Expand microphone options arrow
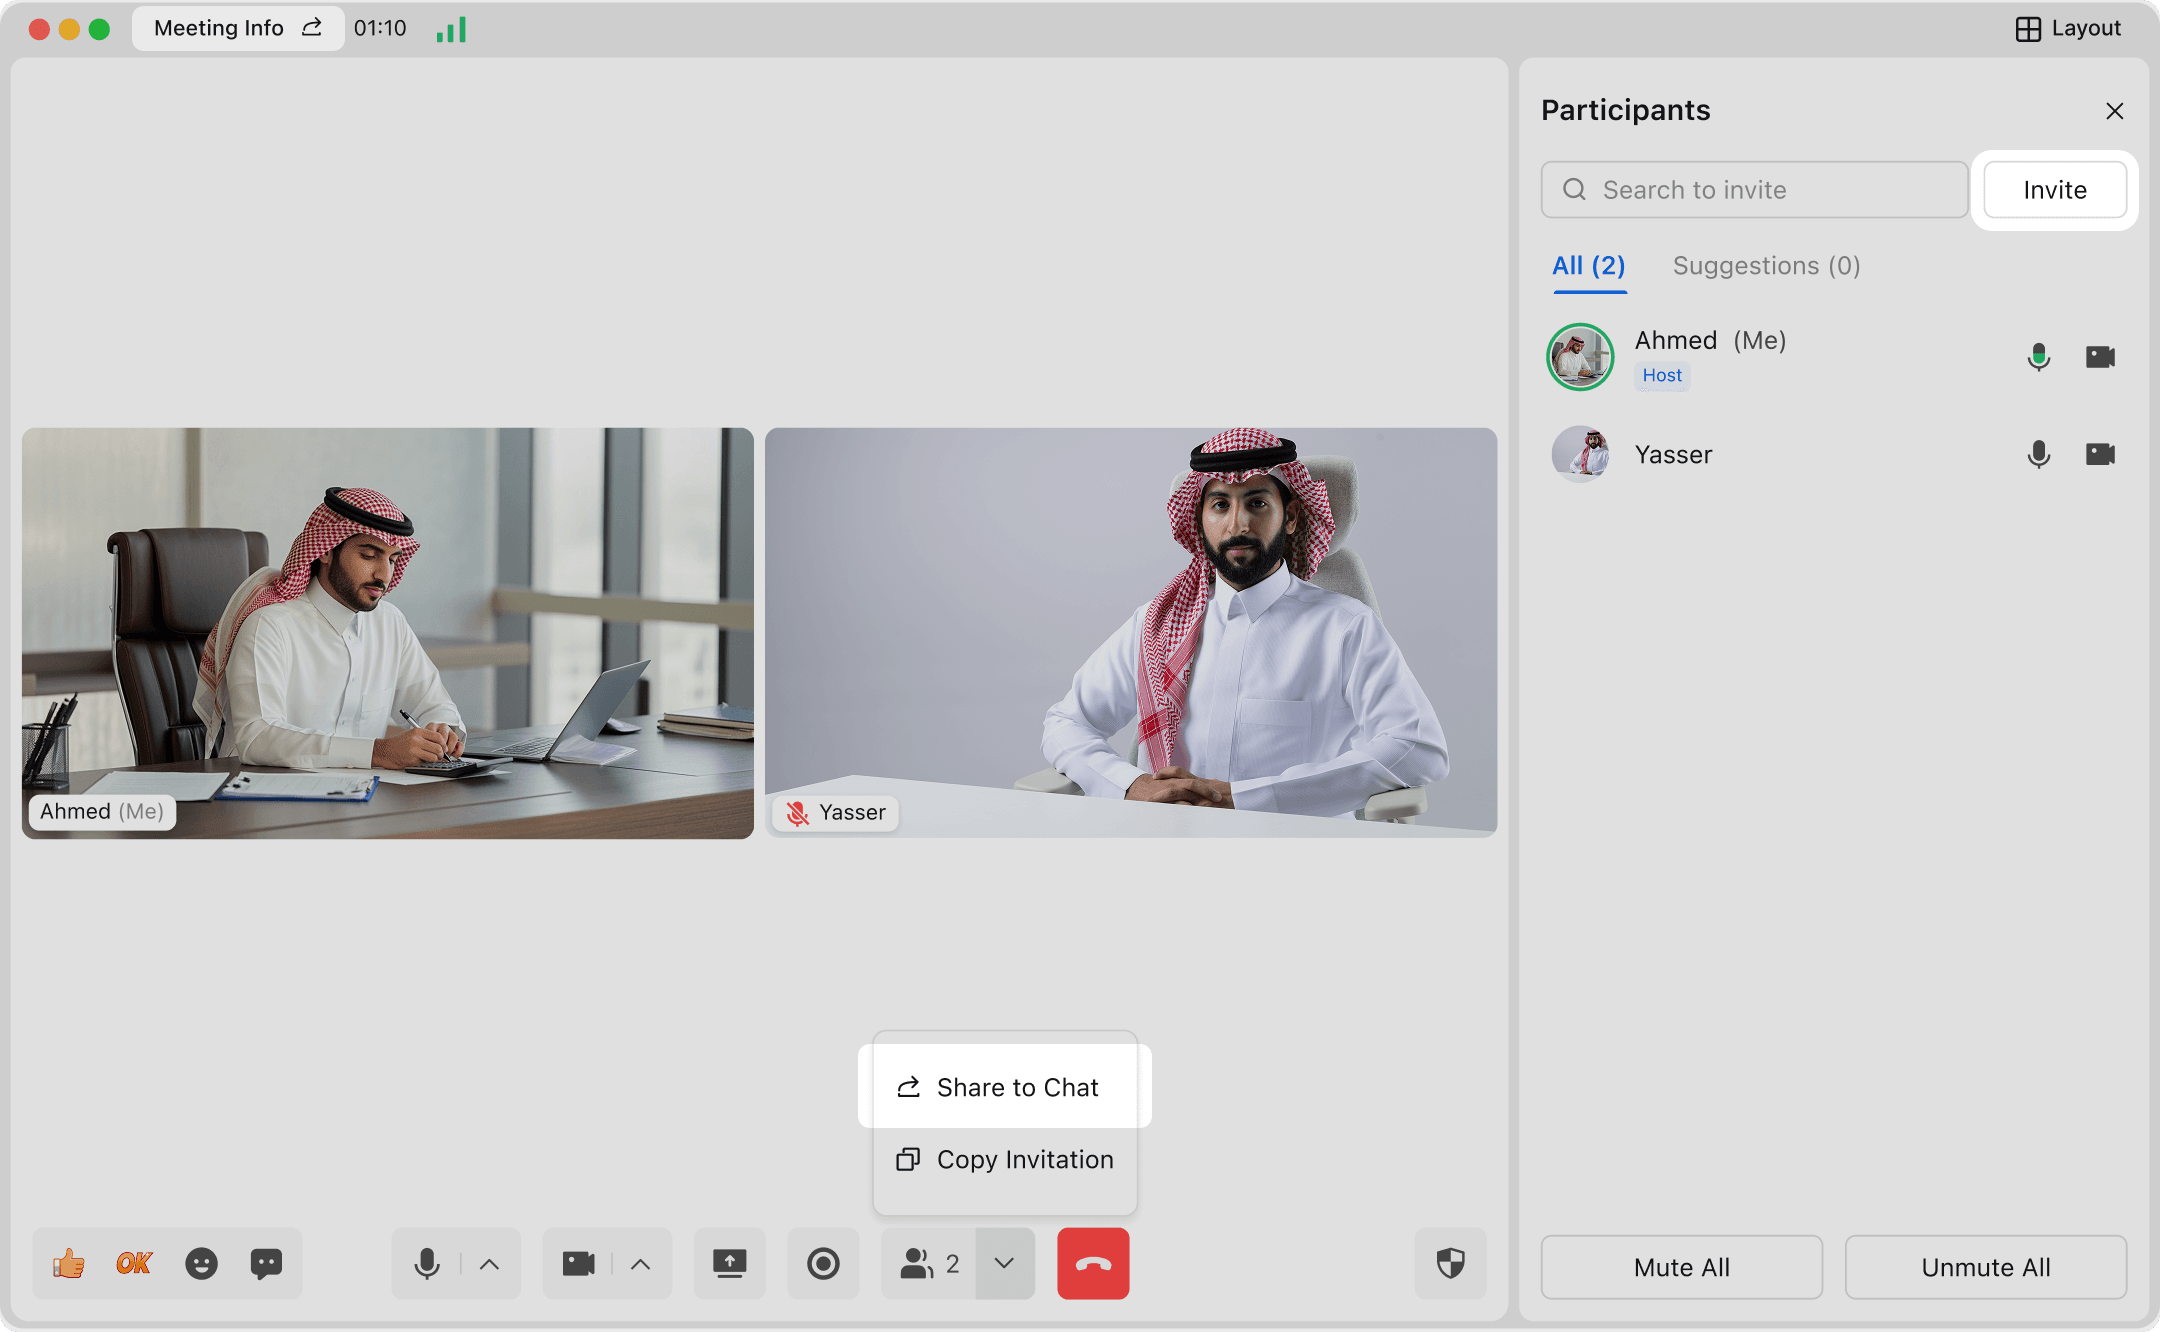 point(489,1264)
